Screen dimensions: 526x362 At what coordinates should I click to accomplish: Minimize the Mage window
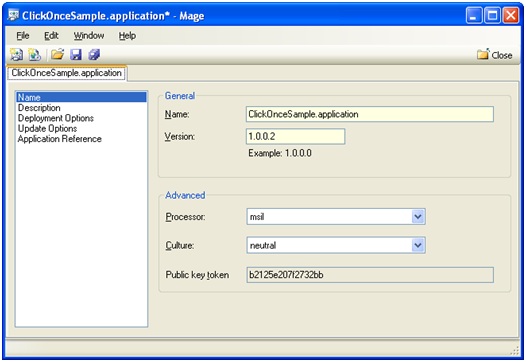point(474,15)
